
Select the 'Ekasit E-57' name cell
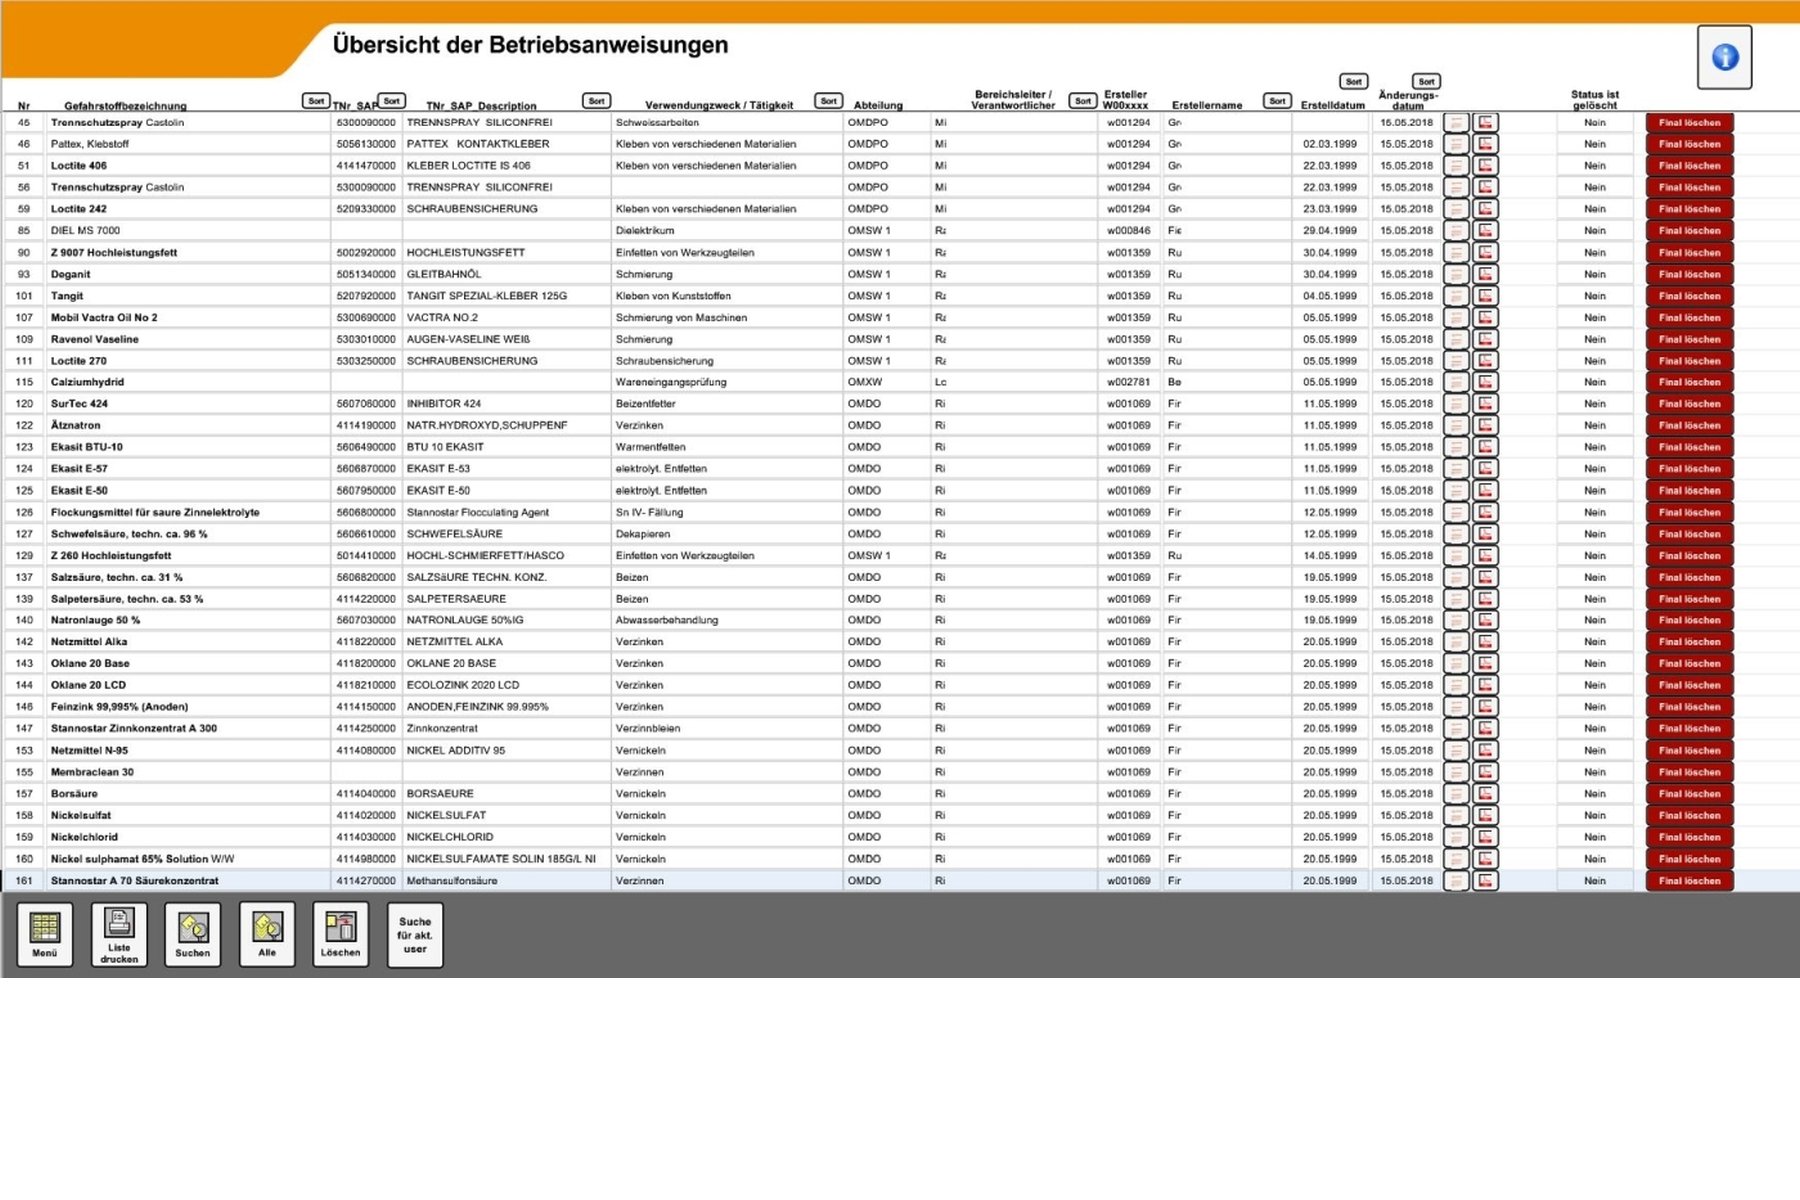[188, 469]
